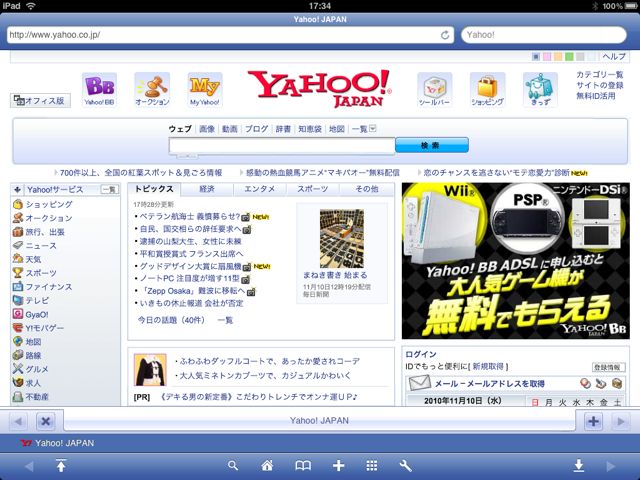Select the blue theme color swatch
The width and height of the screenshot is (640, 480).
tap(536, 57)
